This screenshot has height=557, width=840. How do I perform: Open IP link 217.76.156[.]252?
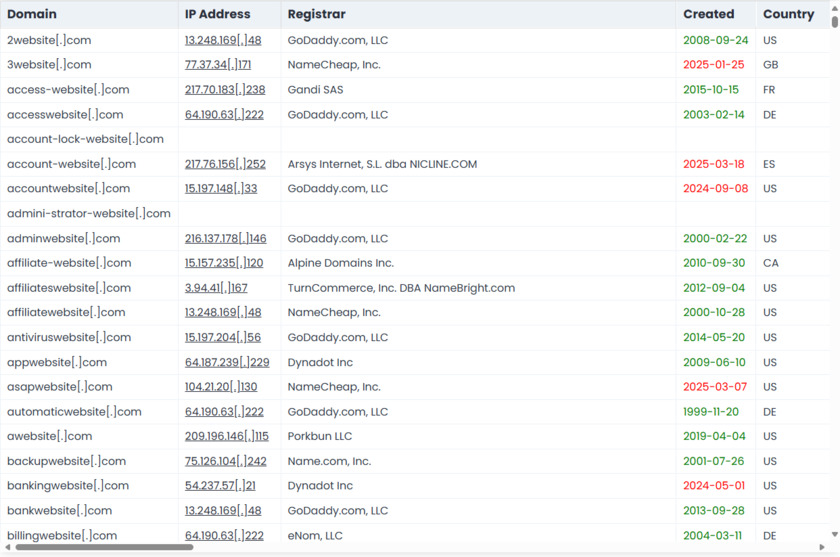225,164
